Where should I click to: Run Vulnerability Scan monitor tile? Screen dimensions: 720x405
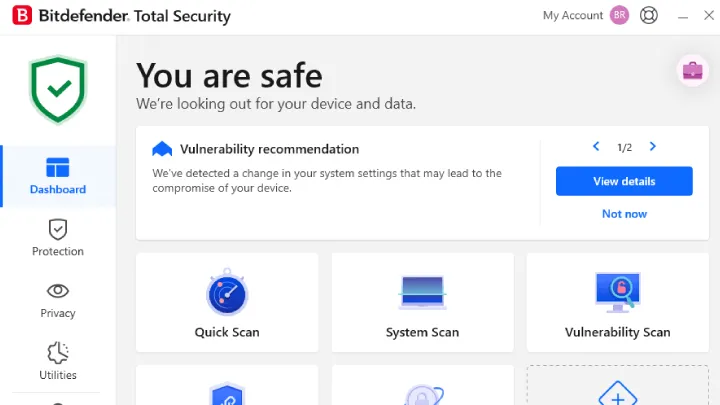(618, 303)
